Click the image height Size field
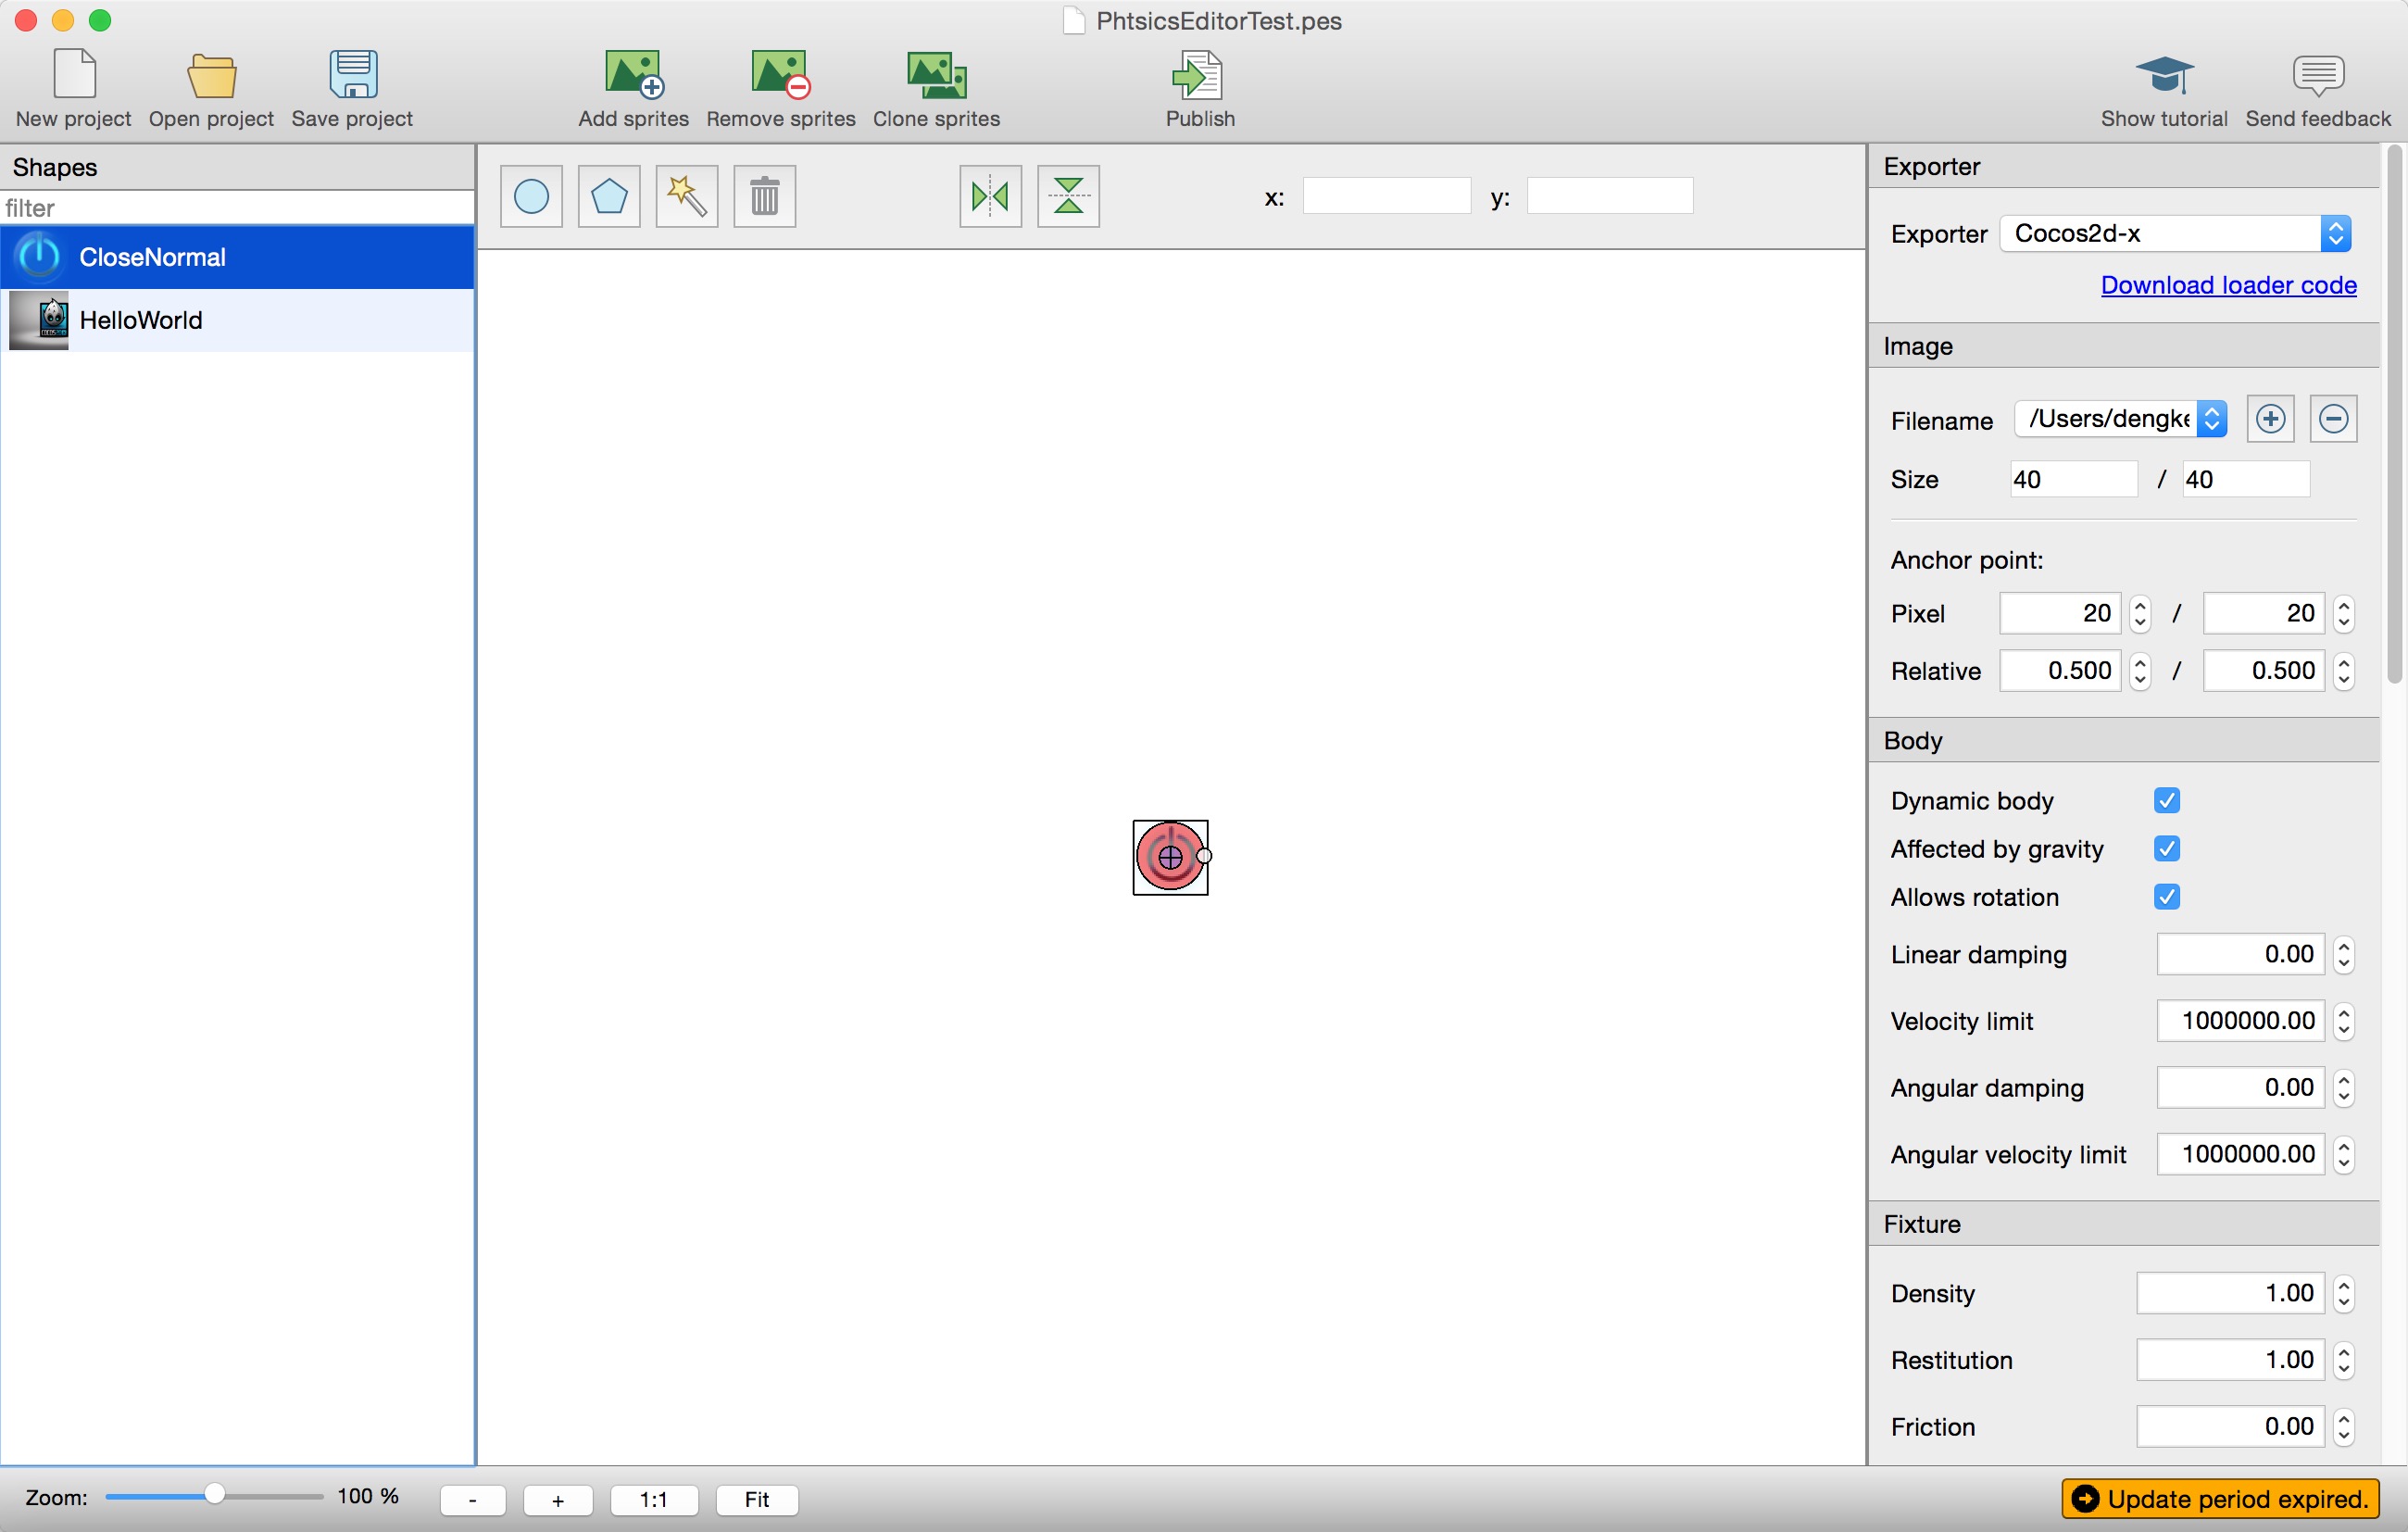This screenshot has width=2408, height=1532. 2246,480
